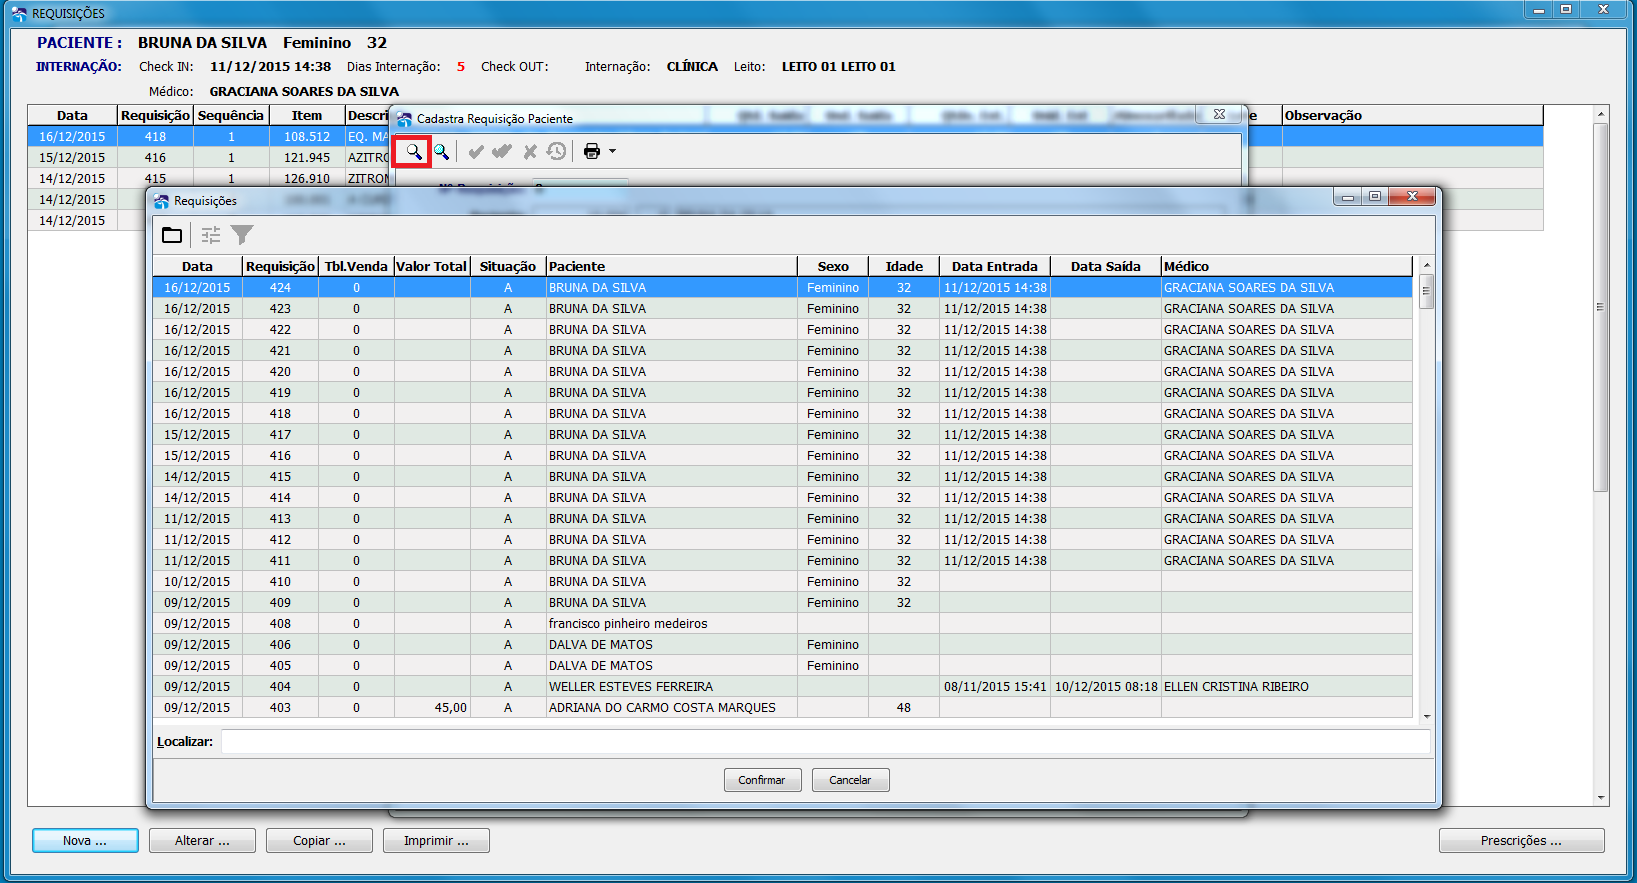Click the Sexo column header
This screenshot has height=883, width=1637.
coord(833,267)
